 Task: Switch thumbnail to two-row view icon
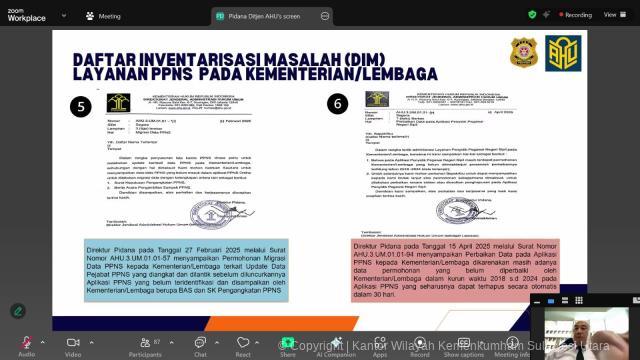pos(565,301)
